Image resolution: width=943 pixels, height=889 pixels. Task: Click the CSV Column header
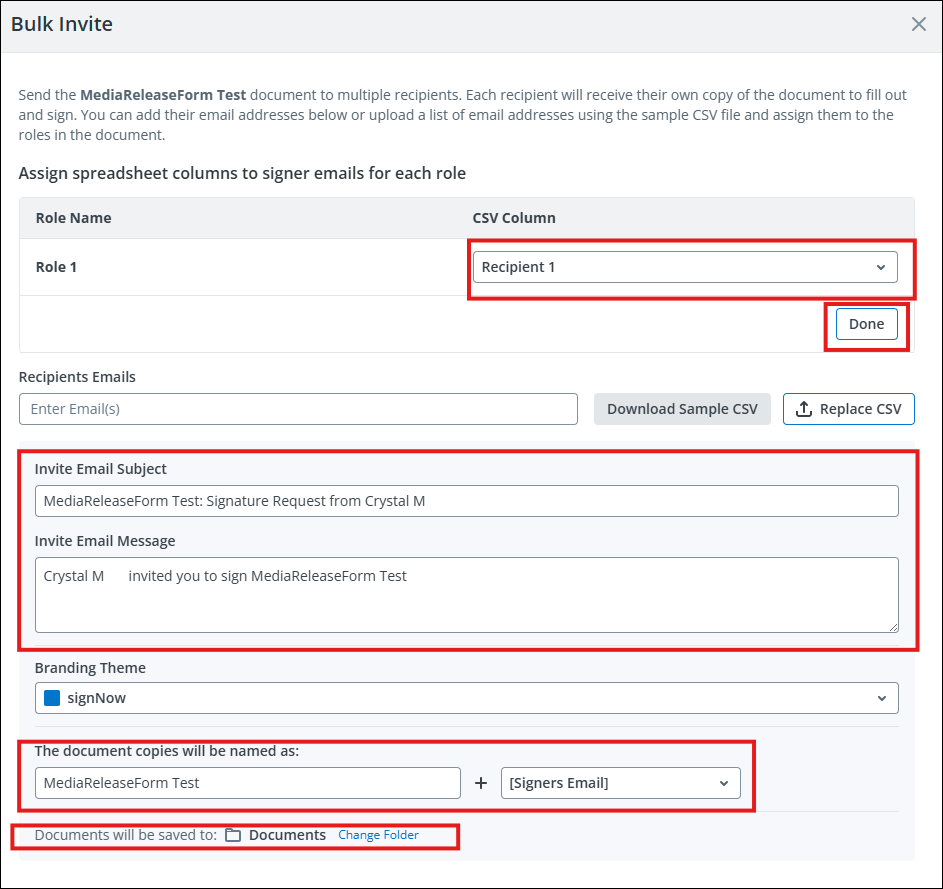pyautogui.click(x=514, y=218)
